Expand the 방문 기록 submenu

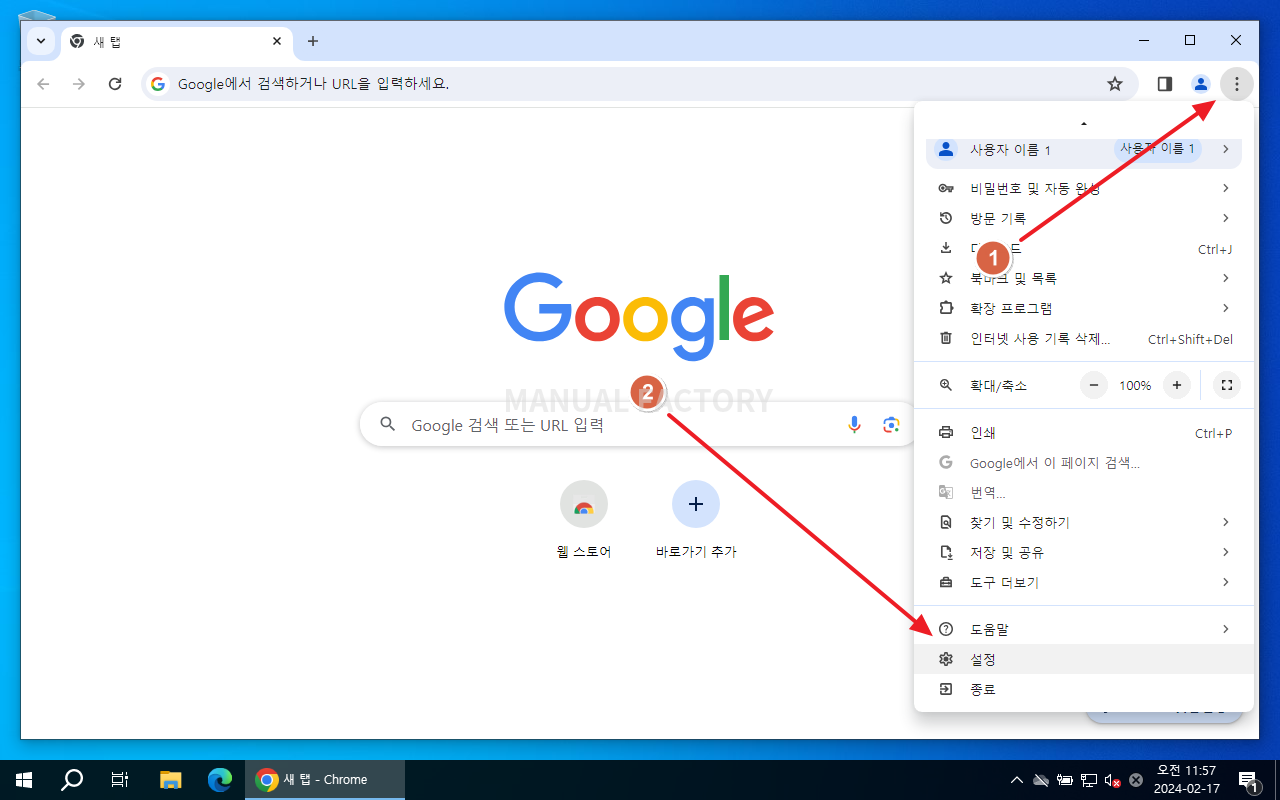[1084, 218]
